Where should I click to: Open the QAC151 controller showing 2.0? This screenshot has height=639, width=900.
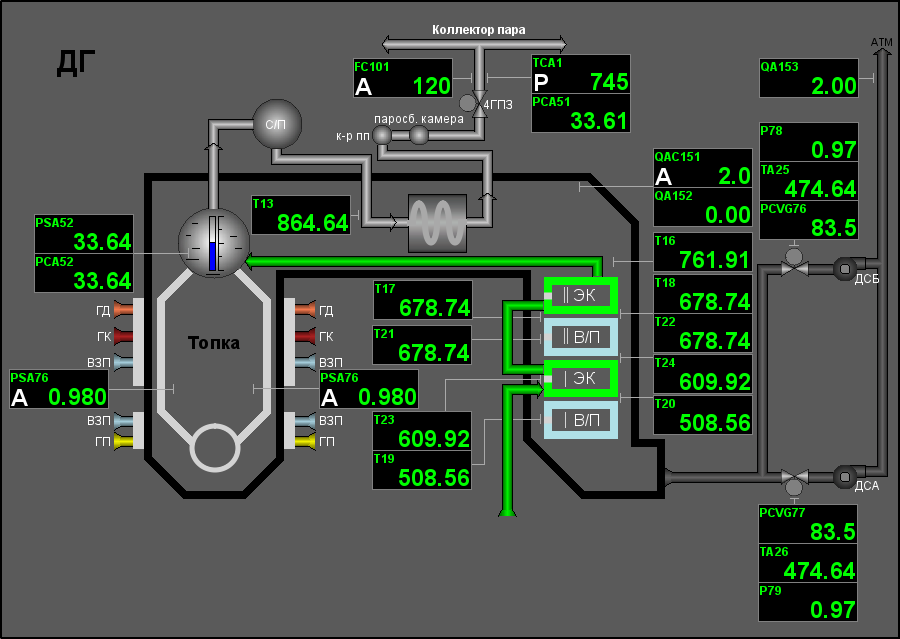703,168
